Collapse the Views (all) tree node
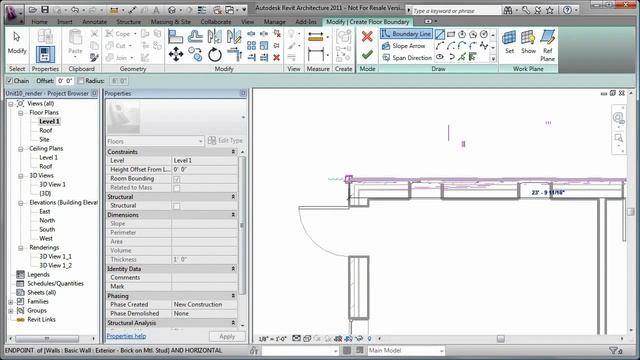The width and height of the screenshot is (640, 360). coord(11,104)
